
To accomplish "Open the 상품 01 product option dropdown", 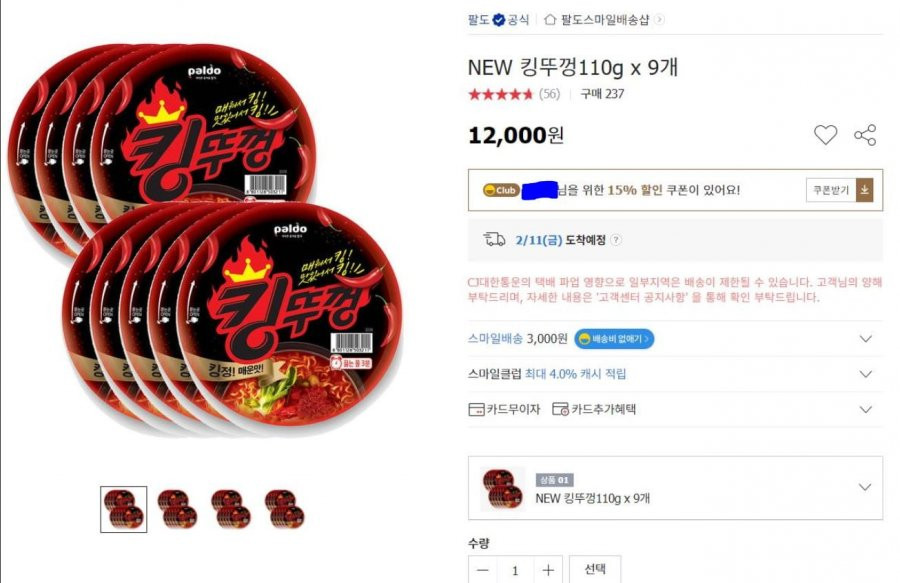I will 675,488.
